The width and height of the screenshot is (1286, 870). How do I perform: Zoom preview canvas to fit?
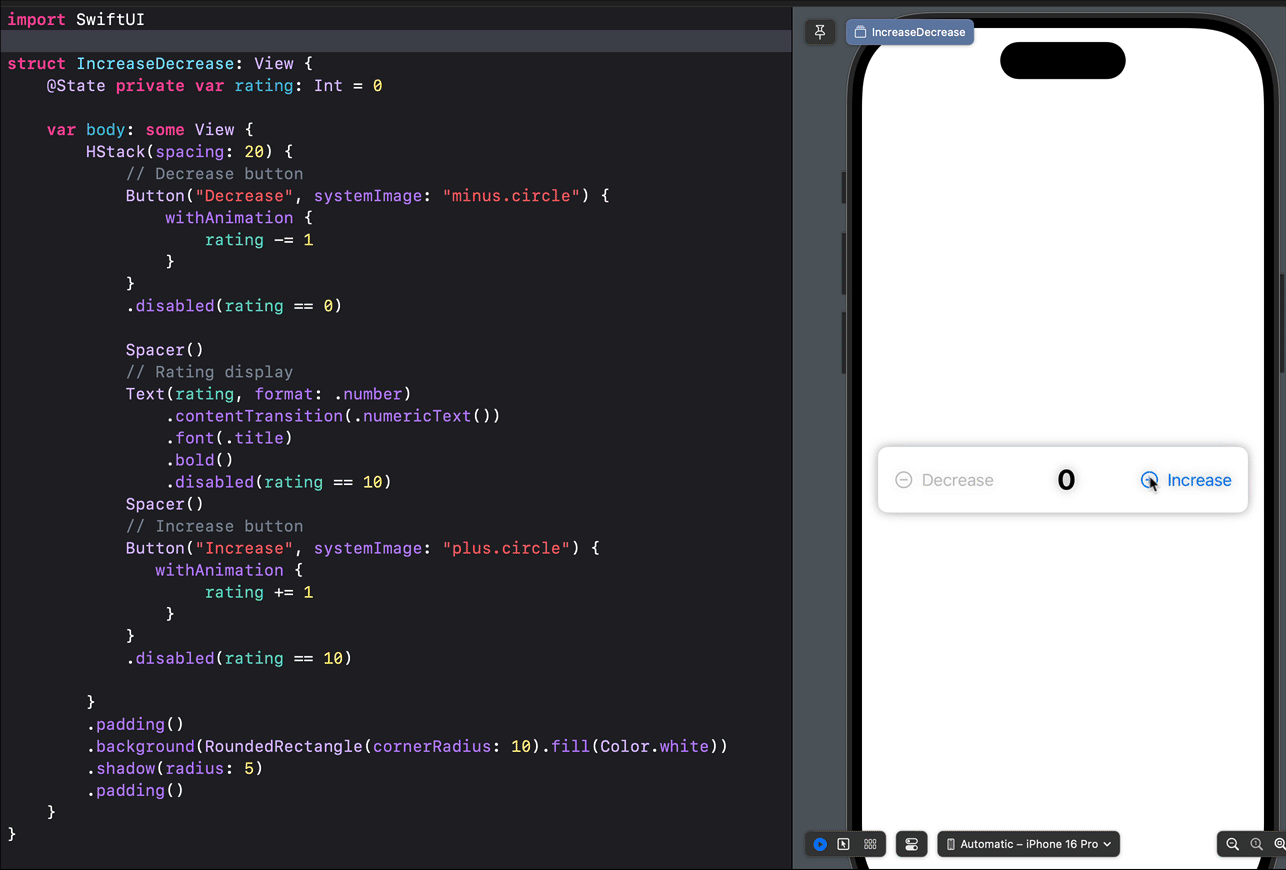click(x=1279, y=844)
